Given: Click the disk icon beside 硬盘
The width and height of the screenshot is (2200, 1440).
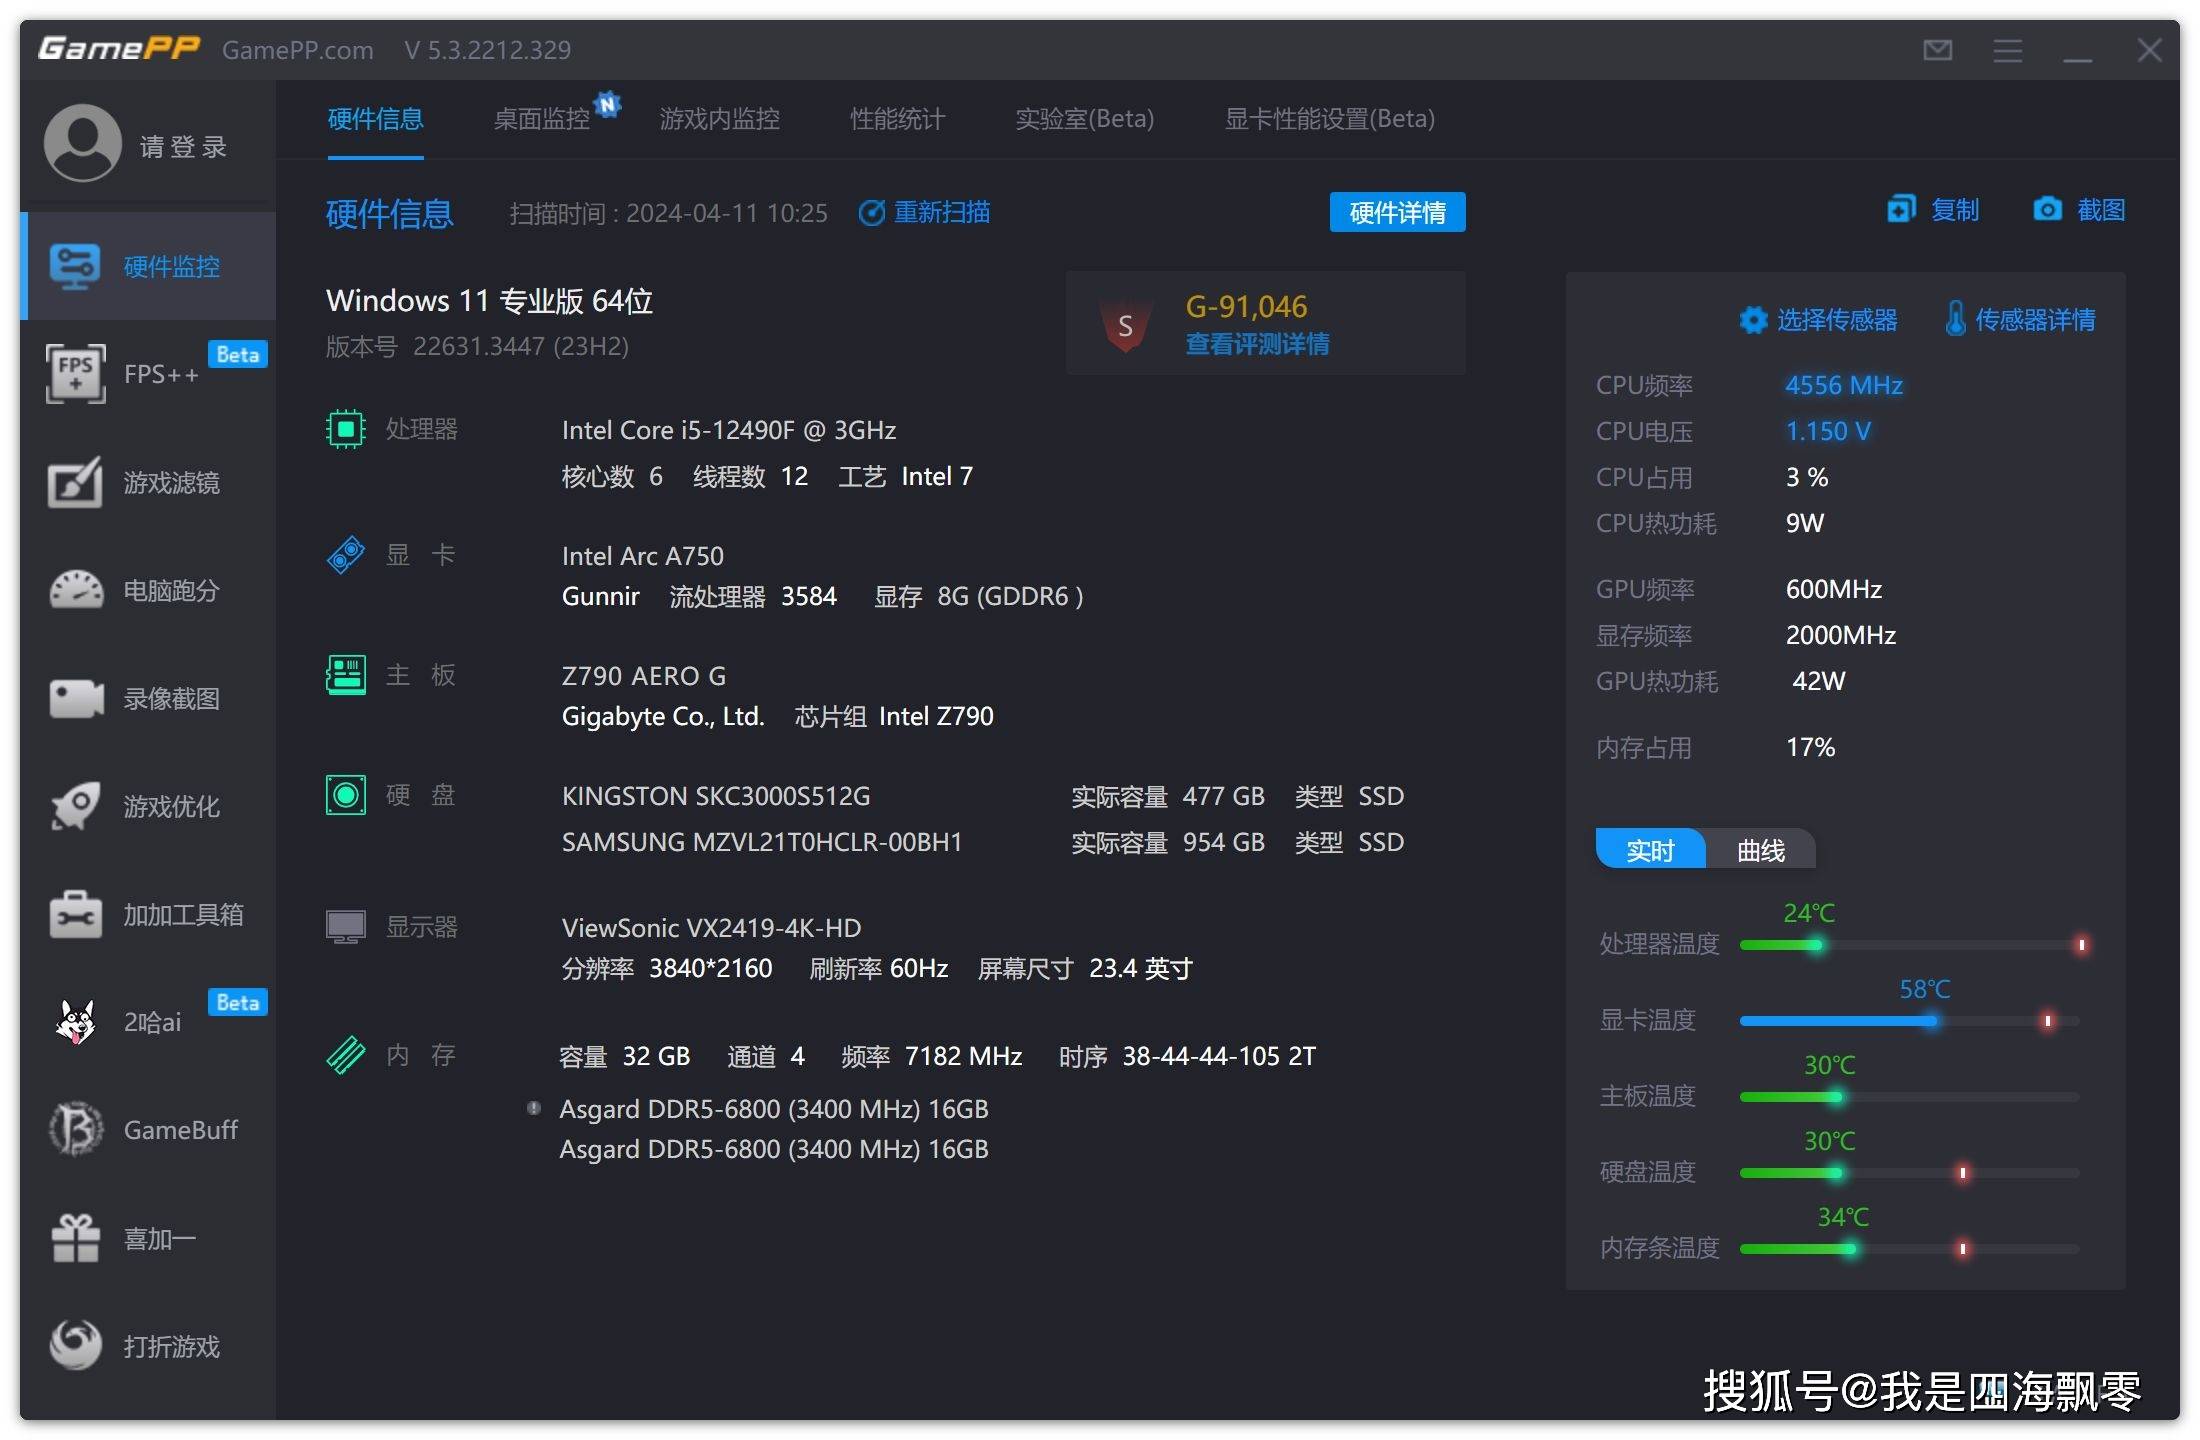Looking at the screenshot, I should tap(346, 795).
